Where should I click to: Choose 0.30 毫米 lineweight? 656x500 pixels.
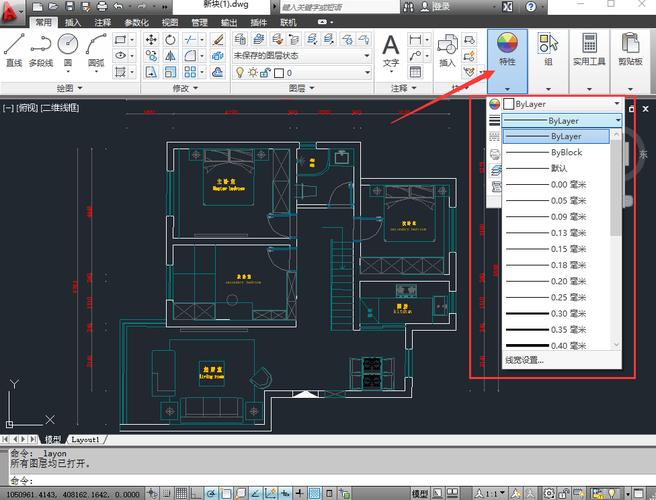[x=556, y=313]
